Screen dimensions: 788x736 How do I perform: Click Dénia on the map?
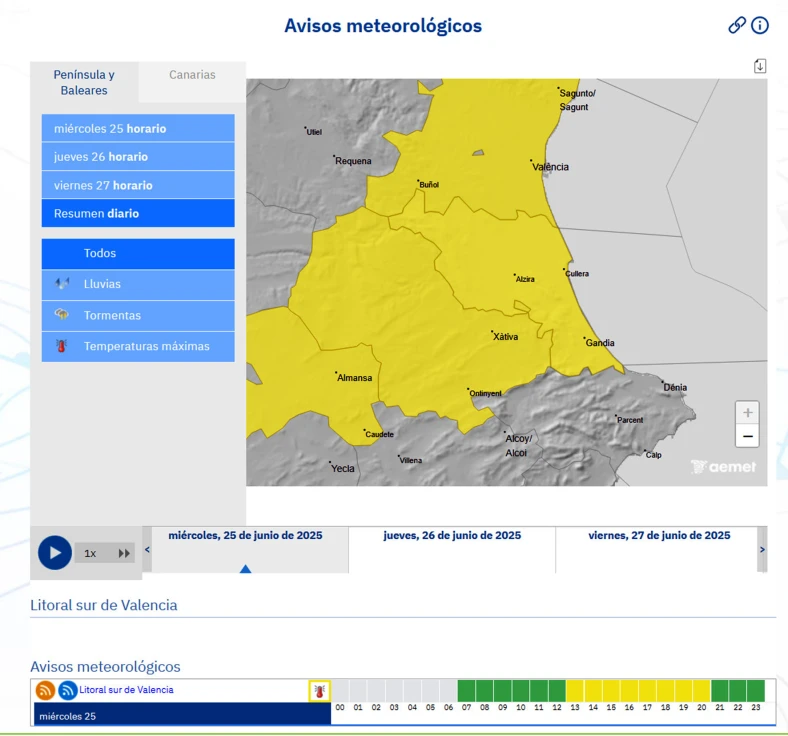click(x=675, y=387)
